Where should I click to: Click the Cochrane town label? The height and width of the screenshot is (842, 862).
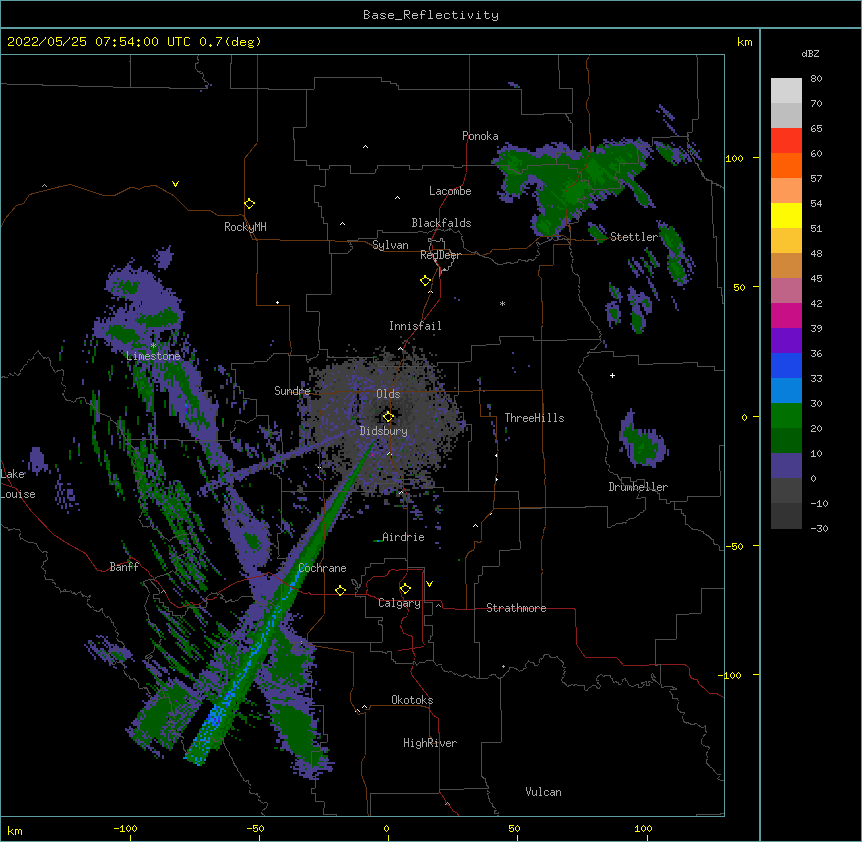322,568
